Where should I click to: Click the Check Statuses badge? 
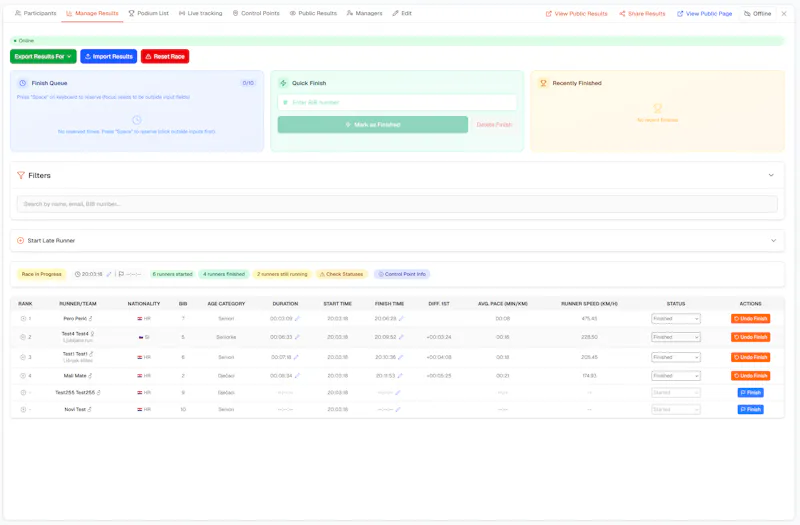(x=341, y=274)
